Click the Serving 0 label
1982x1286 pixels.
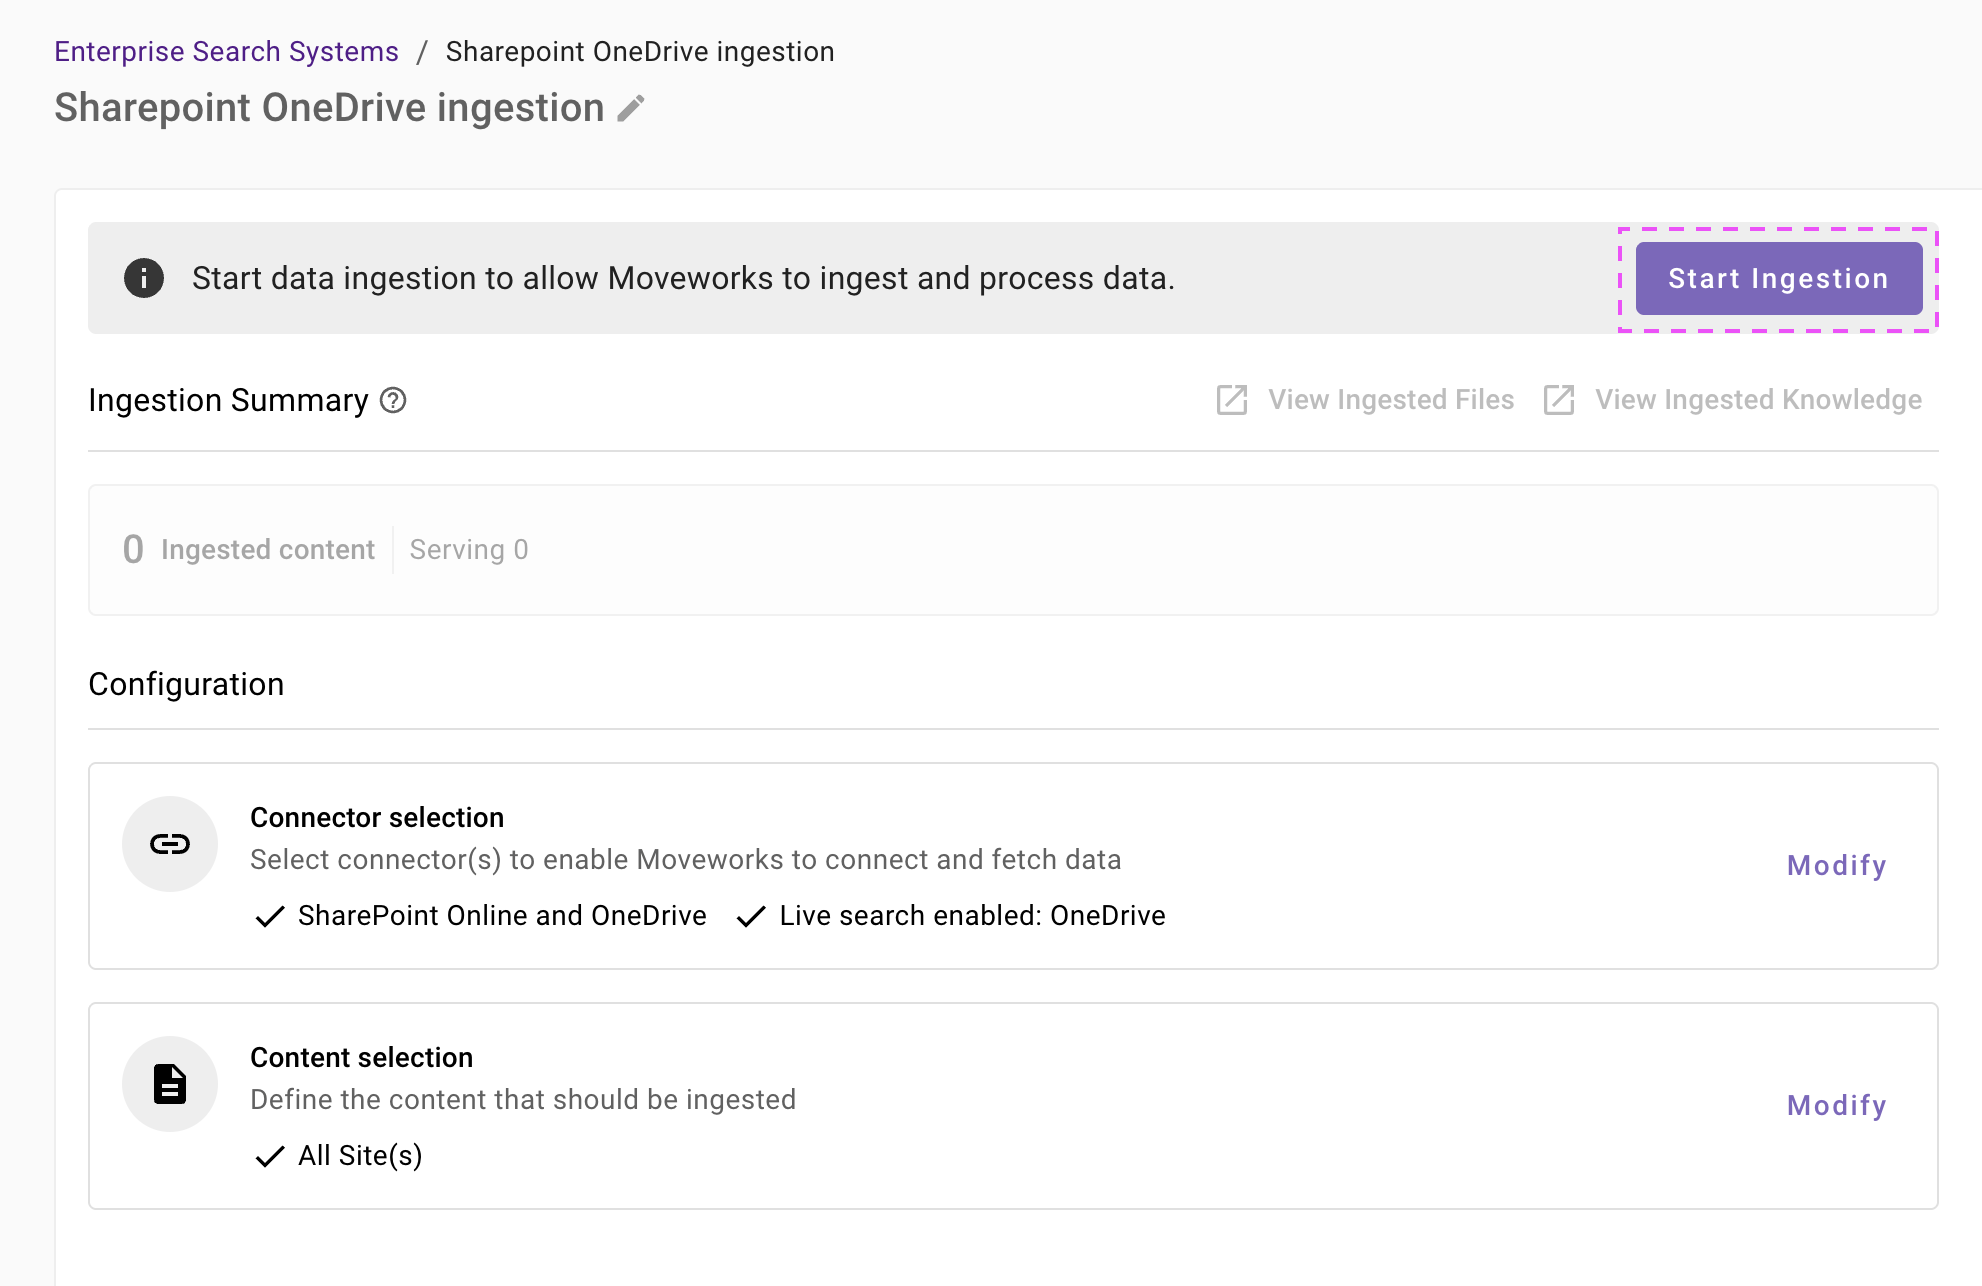click(468, 549)
